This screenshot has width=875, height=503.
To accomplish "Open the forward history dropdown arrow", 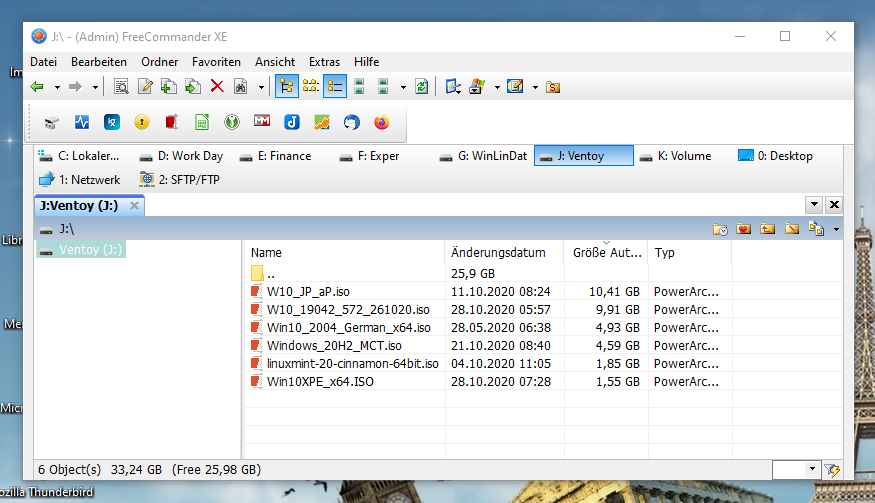I will point(95,87).
